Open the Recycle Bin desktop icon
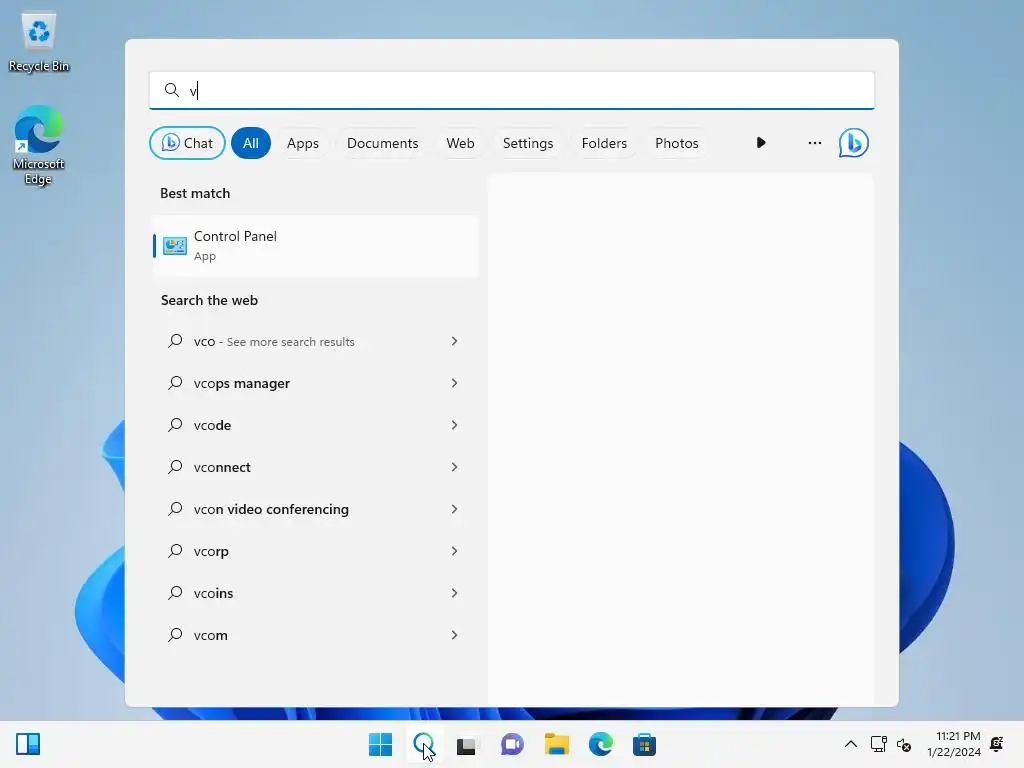This screenshot has height=768, width=1024. (39, 42)
